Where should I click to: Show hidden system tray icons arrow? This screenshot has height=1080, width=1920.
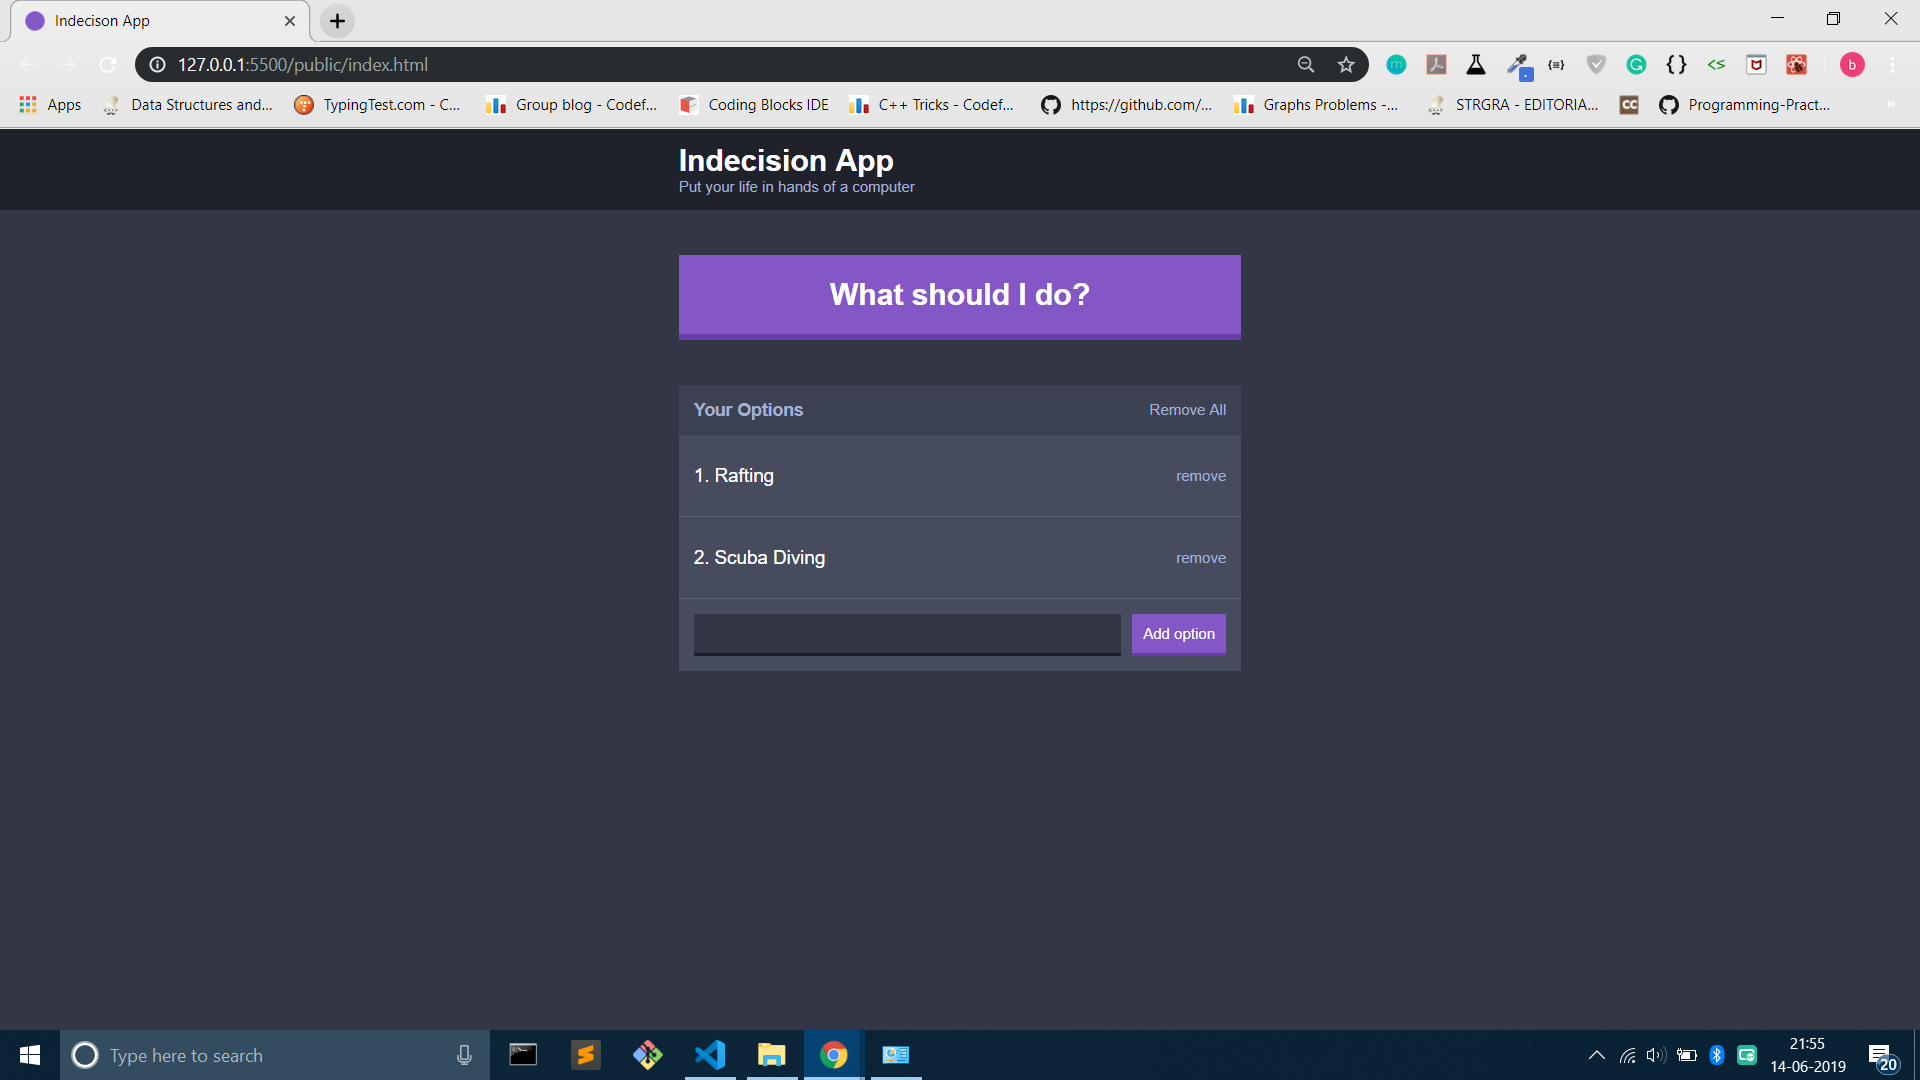(1597, 1055)
